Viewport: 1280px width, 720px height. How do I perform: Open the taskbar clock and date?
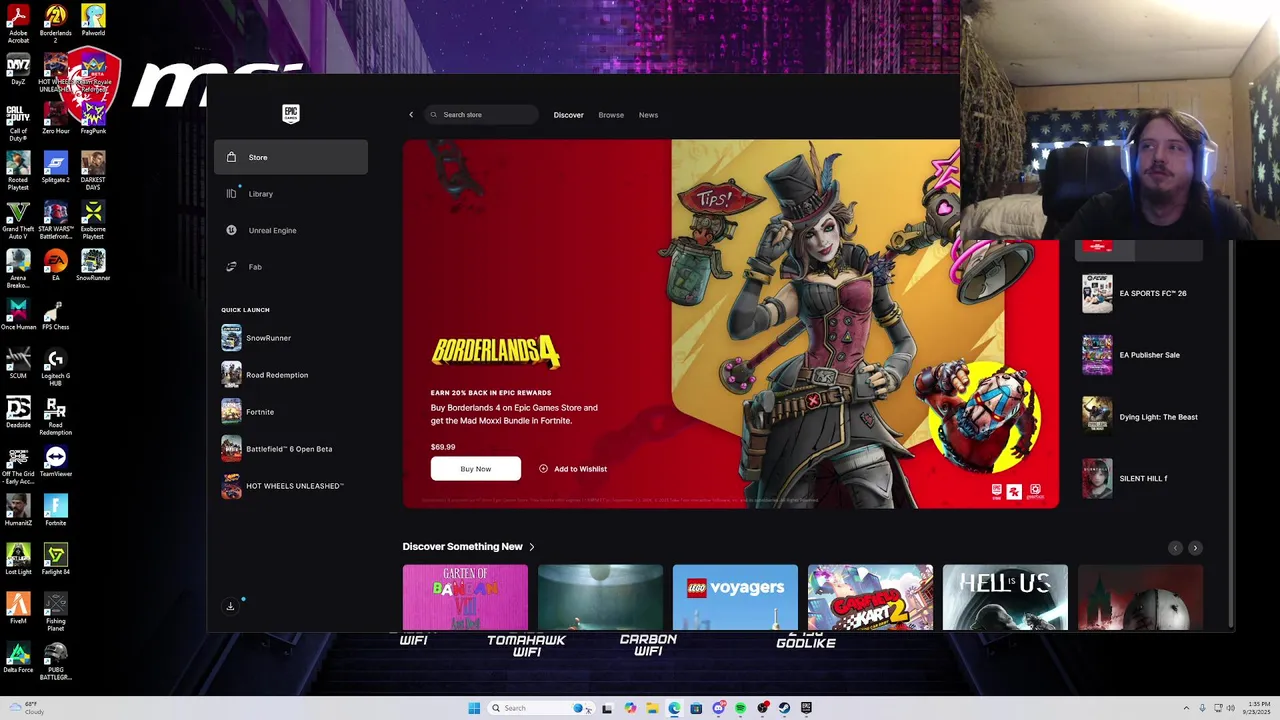1255,708
